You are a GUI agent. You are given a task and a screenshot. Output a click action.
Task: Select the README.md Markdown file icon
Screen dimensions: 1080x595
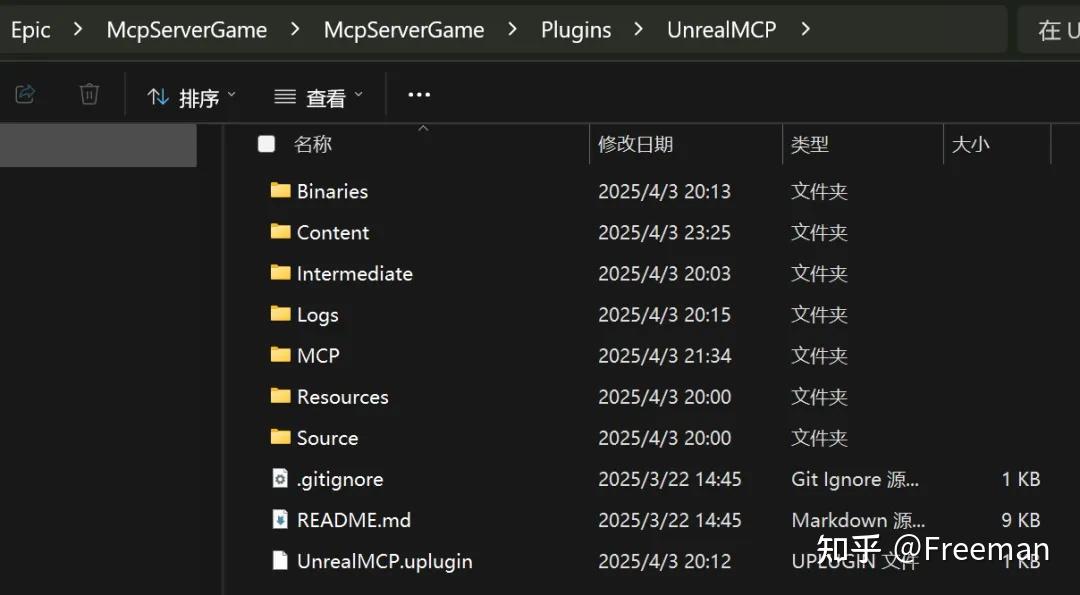(279, 519)
